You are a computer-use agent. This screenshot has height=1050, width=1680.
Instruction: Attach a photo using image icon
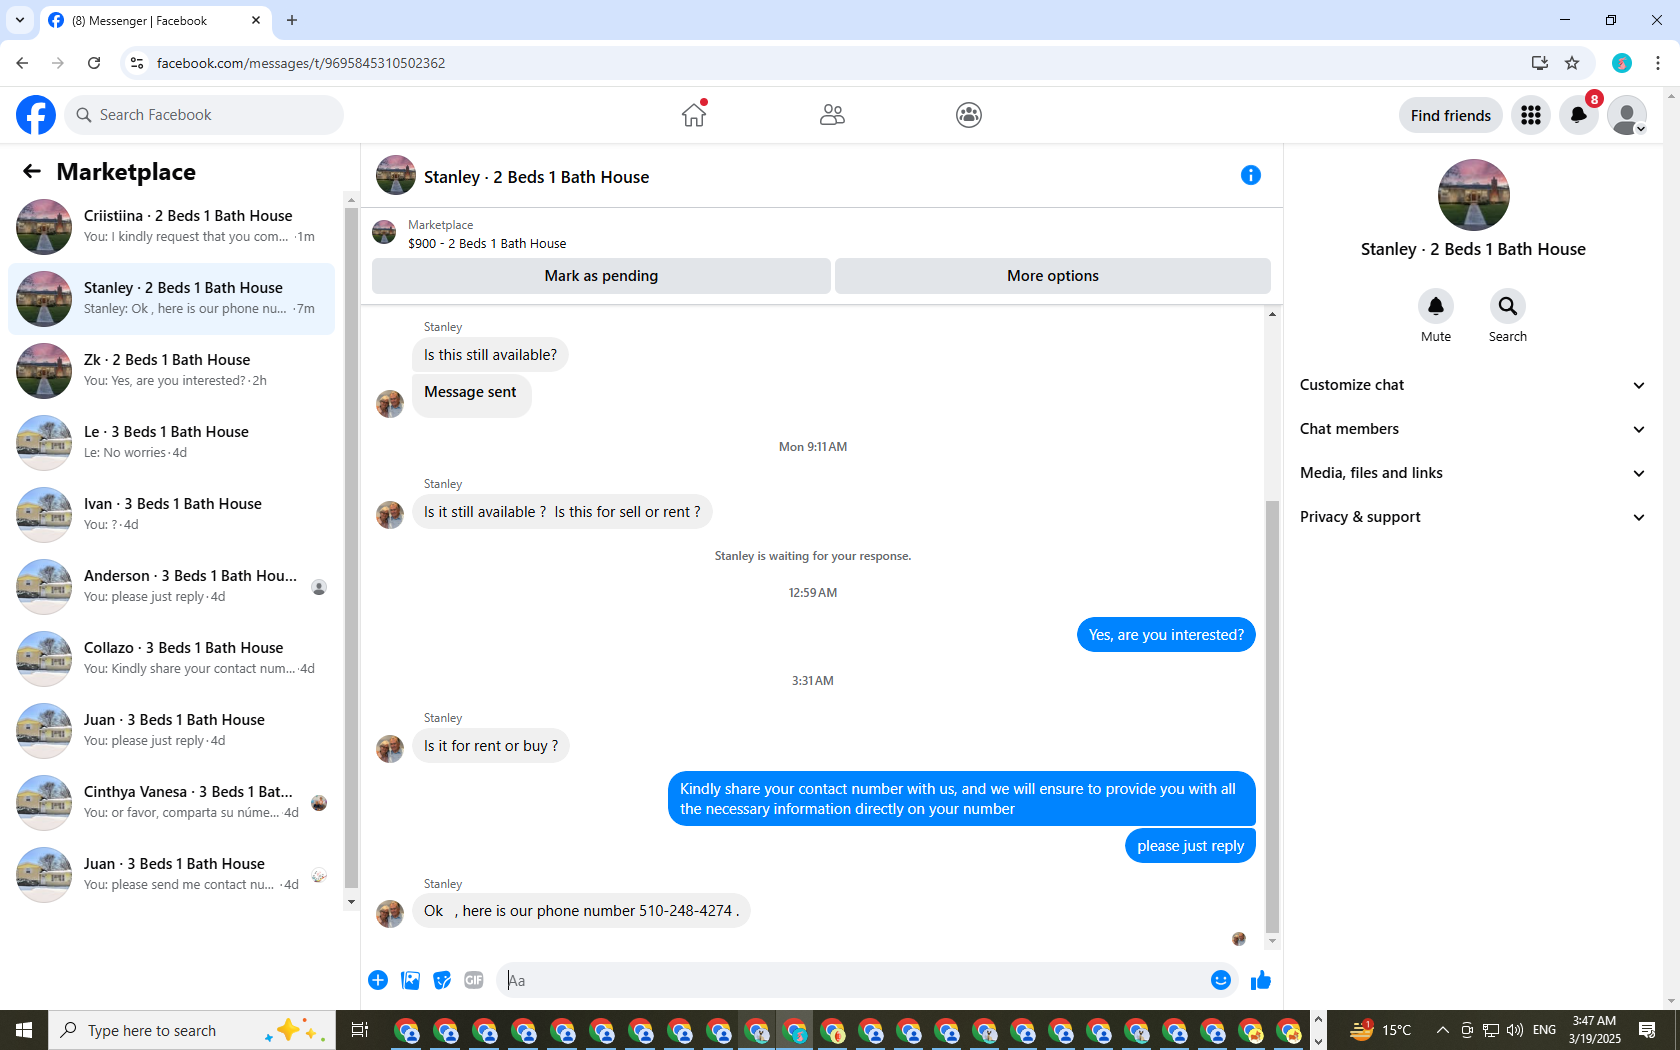(x=410, y=980)
